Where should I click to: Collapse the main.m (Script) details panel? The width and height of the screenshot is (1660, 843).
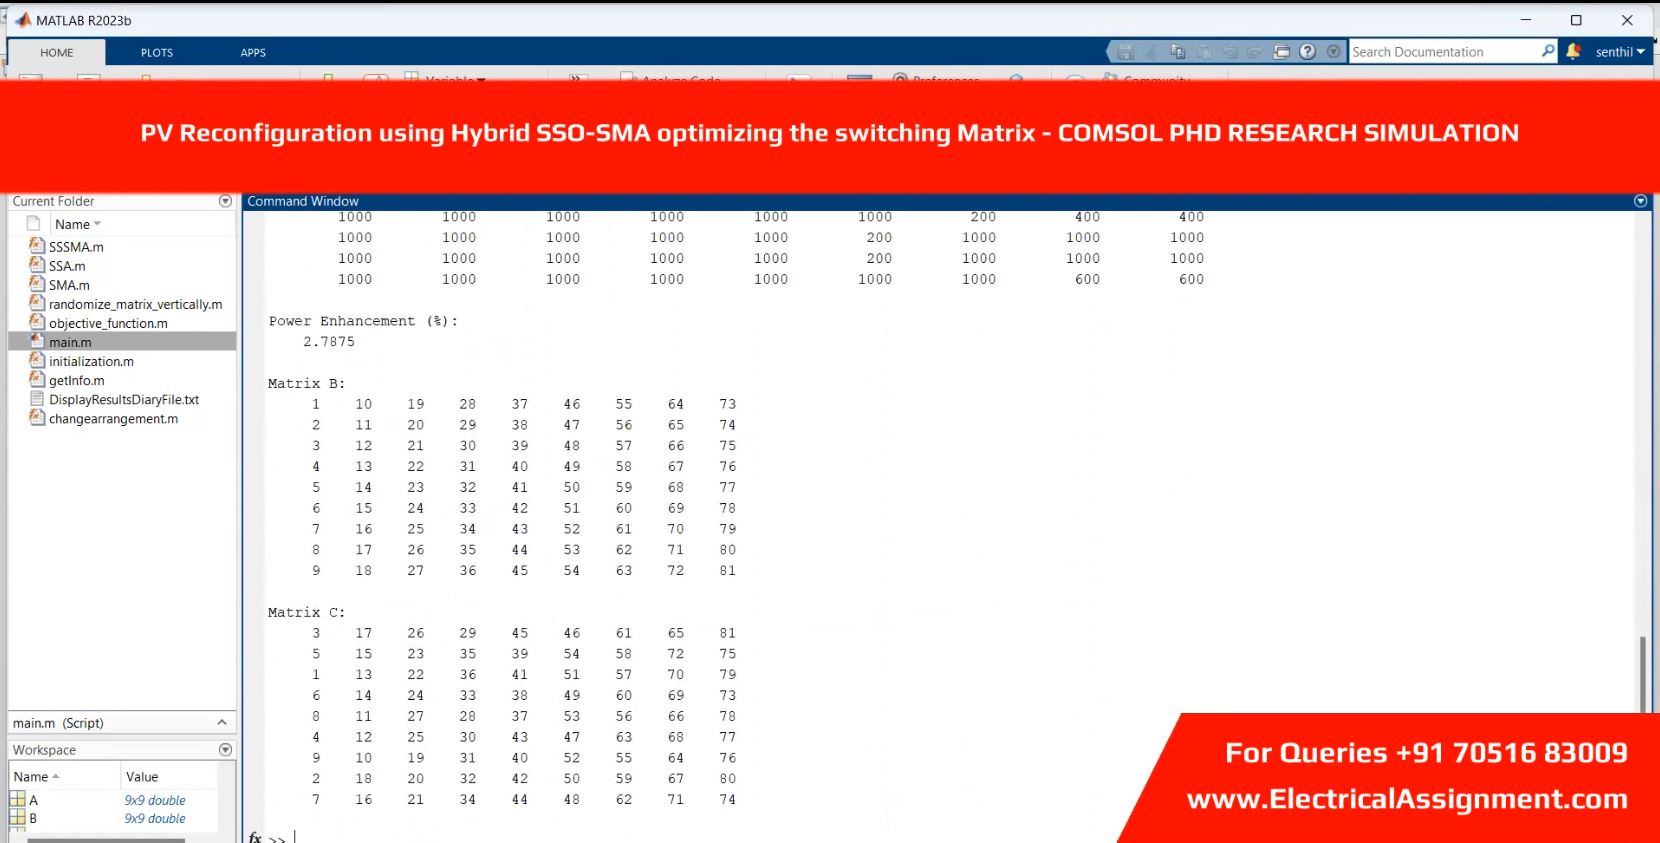[x=222, y=722]
